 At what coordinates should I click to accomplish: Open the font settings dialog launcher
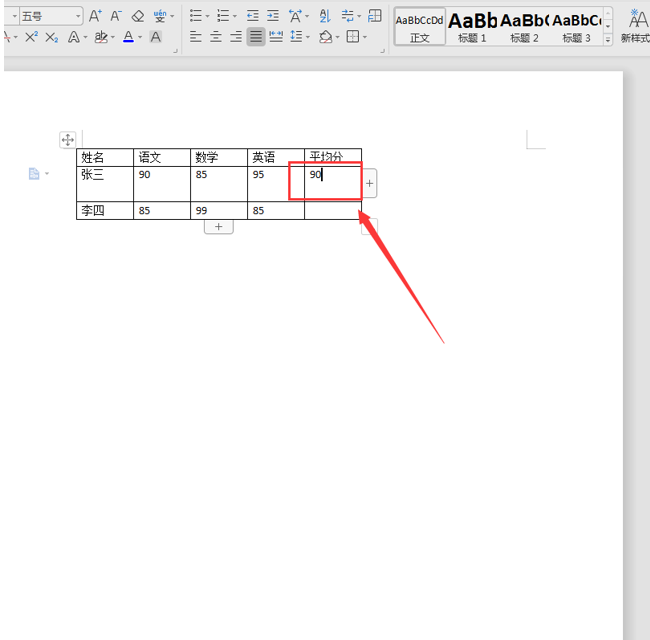(x=175, y=51)
